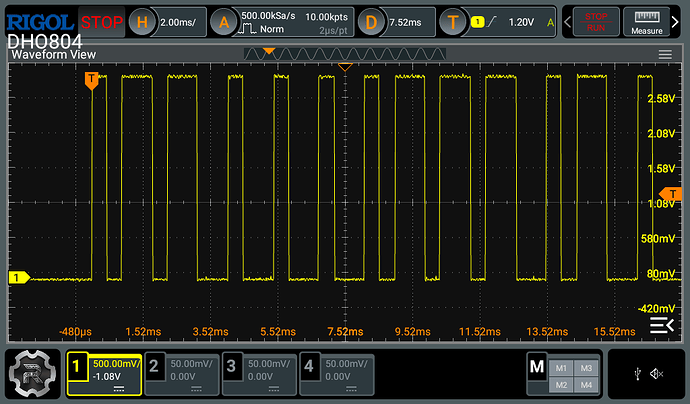Enable math channel M1
This screenshot has height=404, width=690.
coord(561,368)
